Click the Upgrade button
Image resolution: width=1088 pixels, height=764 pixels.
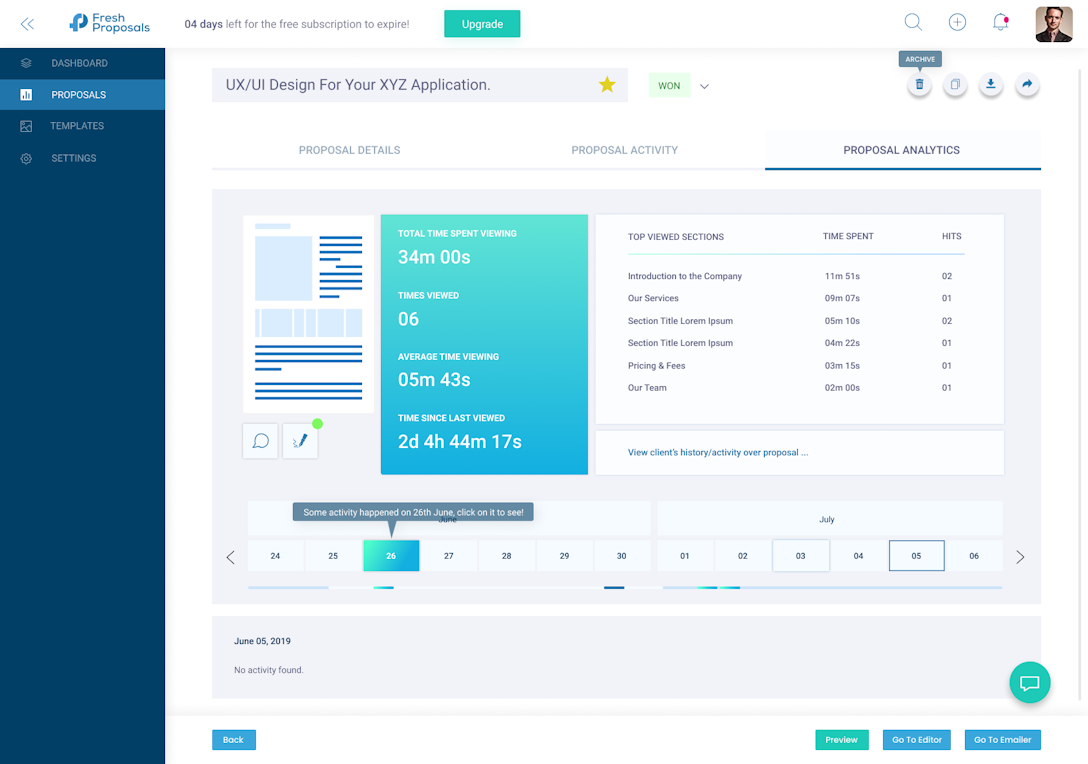coord(482,24)
